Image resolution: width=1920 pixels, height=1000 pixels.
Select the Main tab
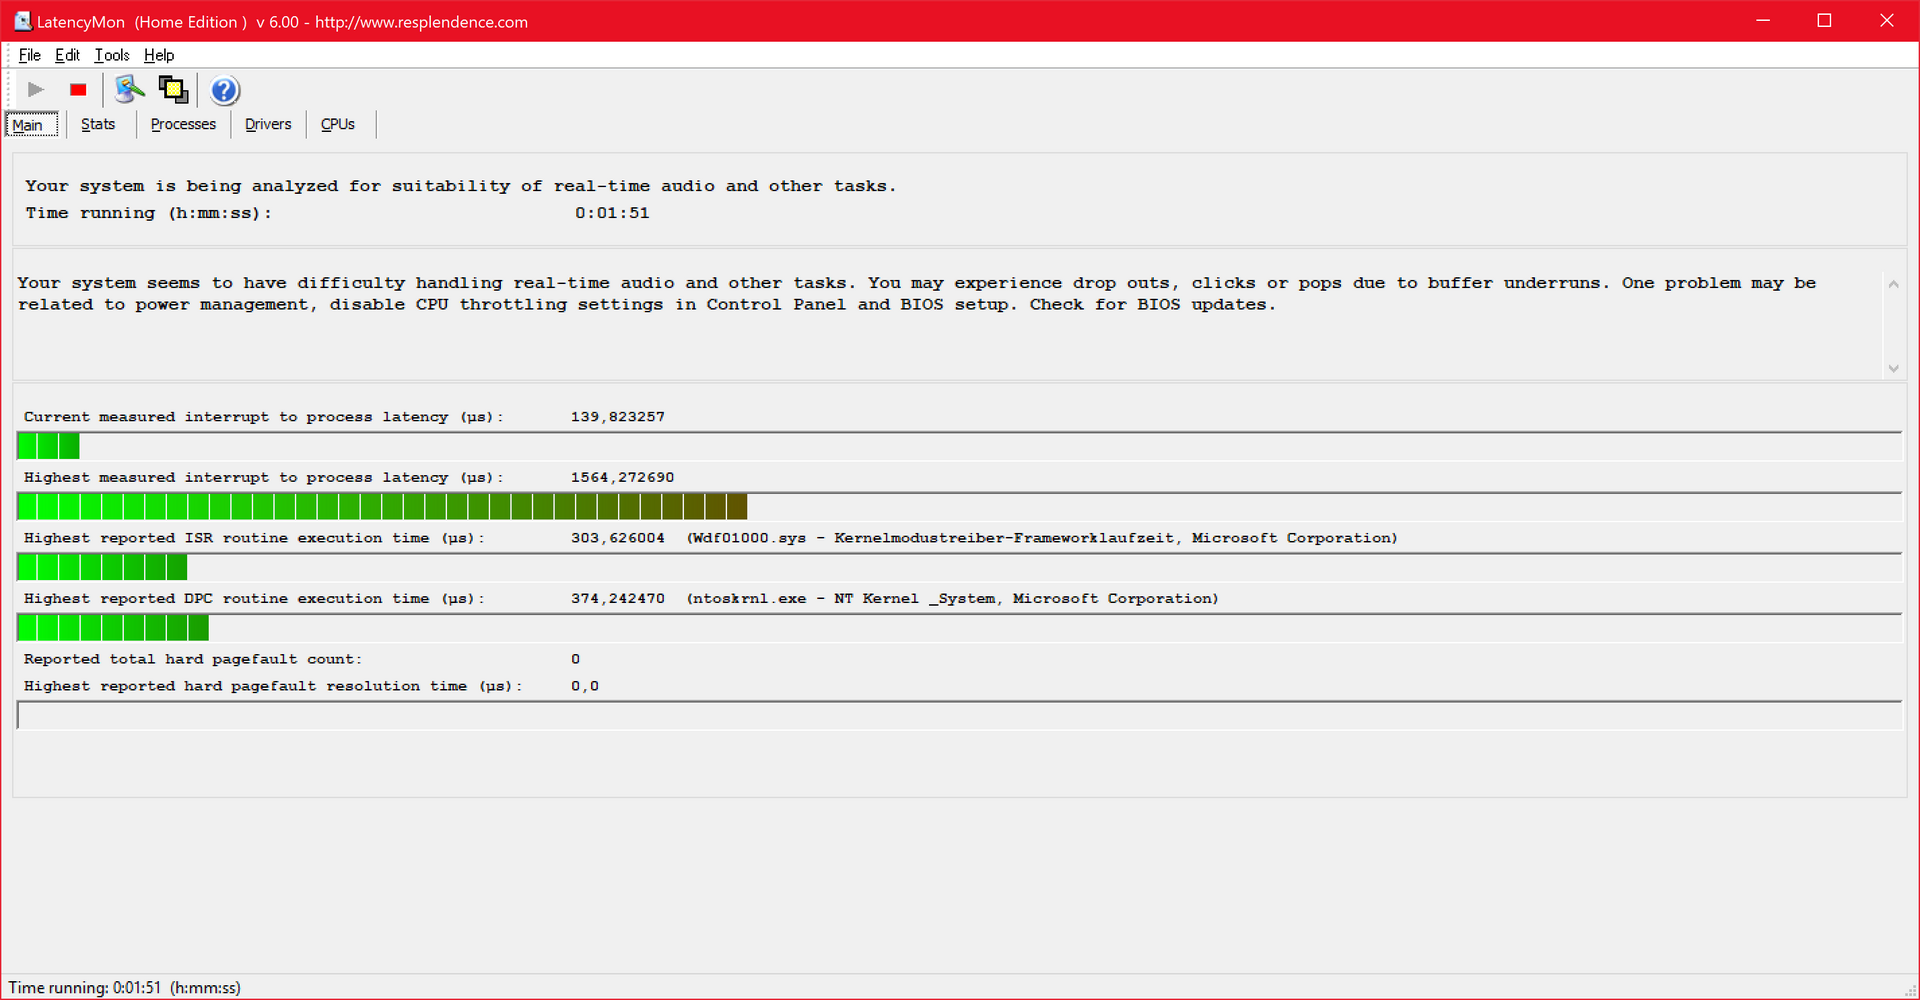coord(33,125)
